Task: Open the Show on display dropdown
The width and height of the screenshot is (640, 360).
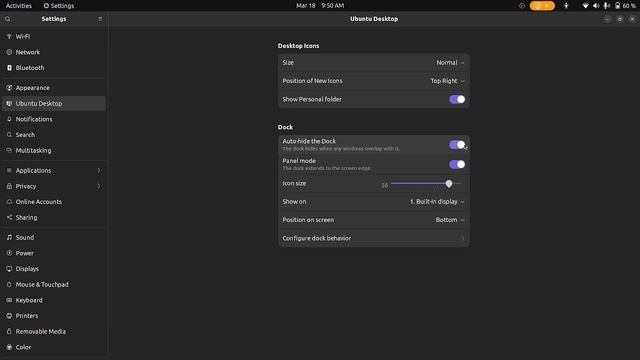Action: click(437, 202)
